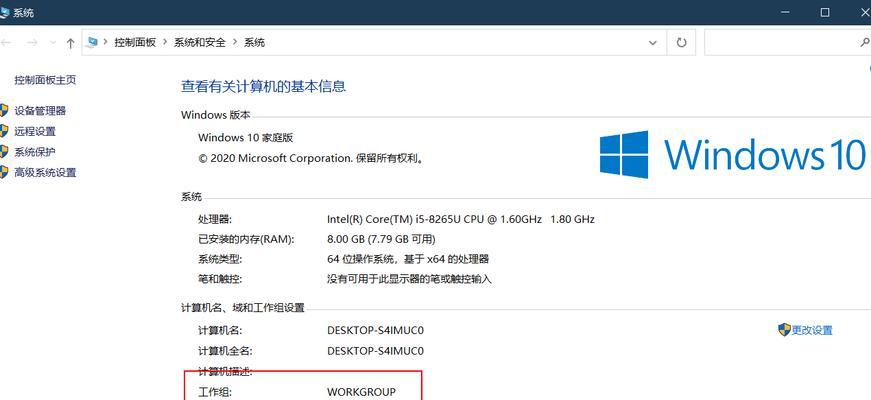
Task: Click the Windows 10 logo
Action: click(x=732, y=155)
